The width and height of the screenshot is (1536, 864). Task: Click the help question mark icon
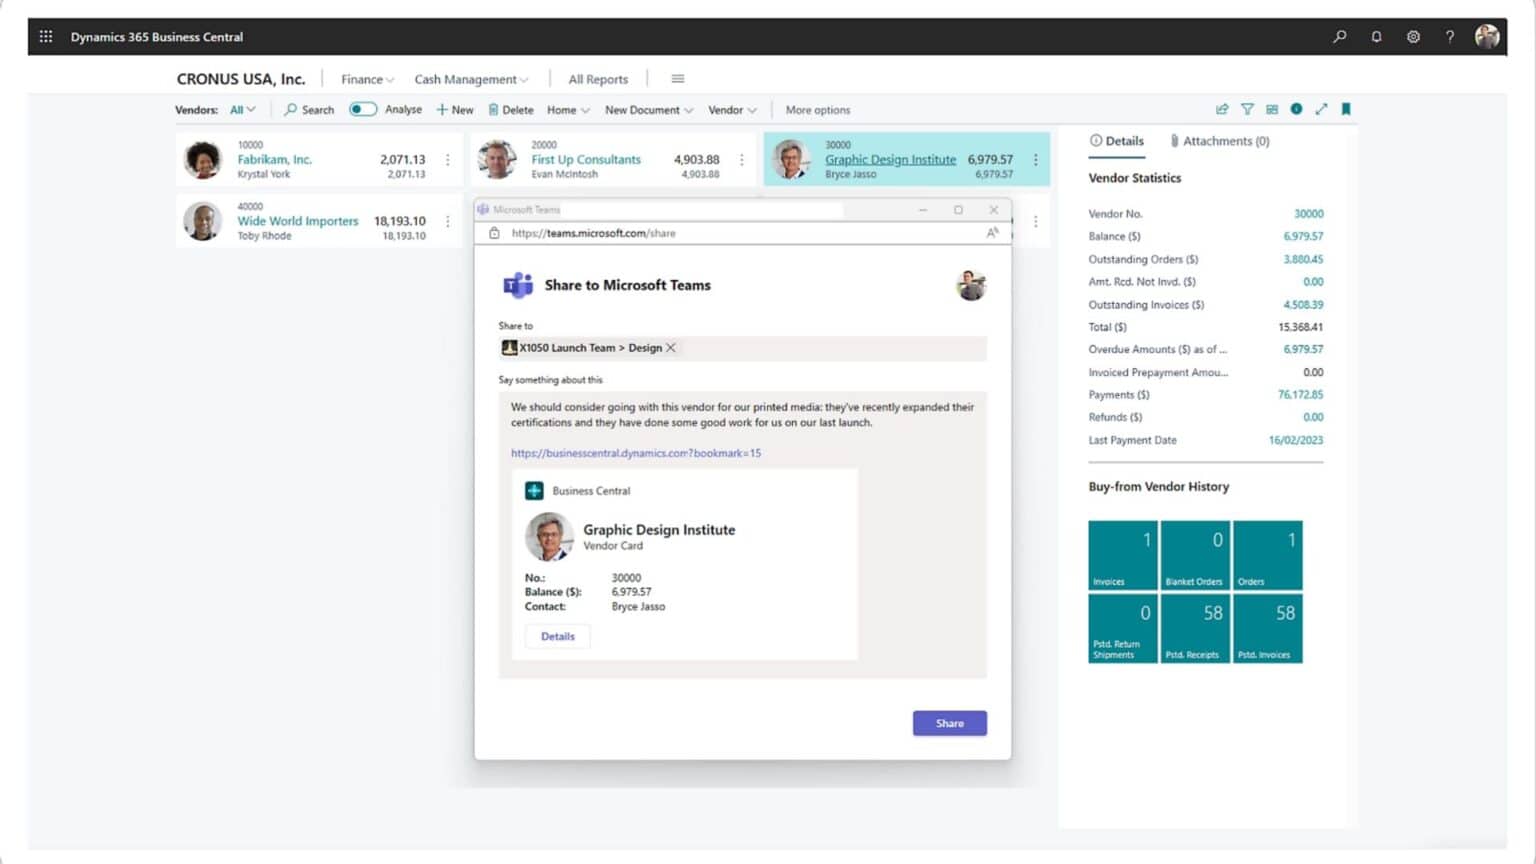tap(1449, 37)
